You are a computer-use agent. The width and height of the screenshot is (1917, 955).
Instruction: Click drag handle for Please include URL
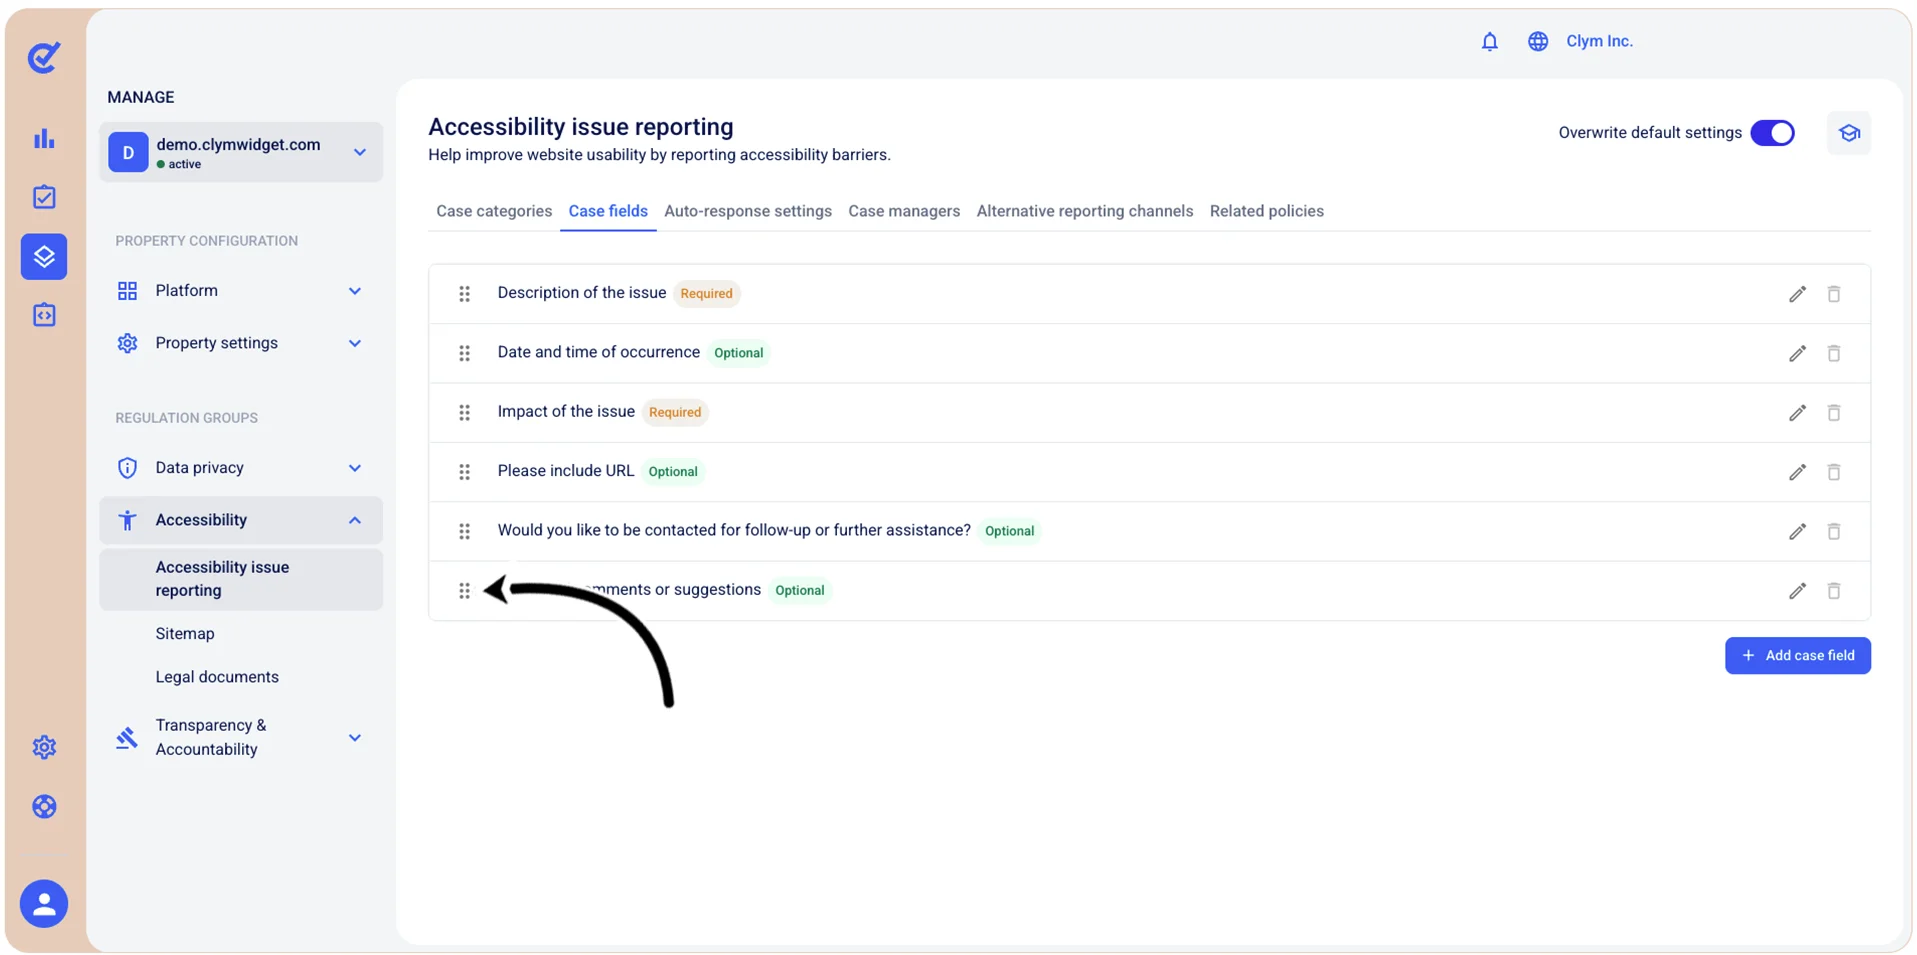pos(464,472)
